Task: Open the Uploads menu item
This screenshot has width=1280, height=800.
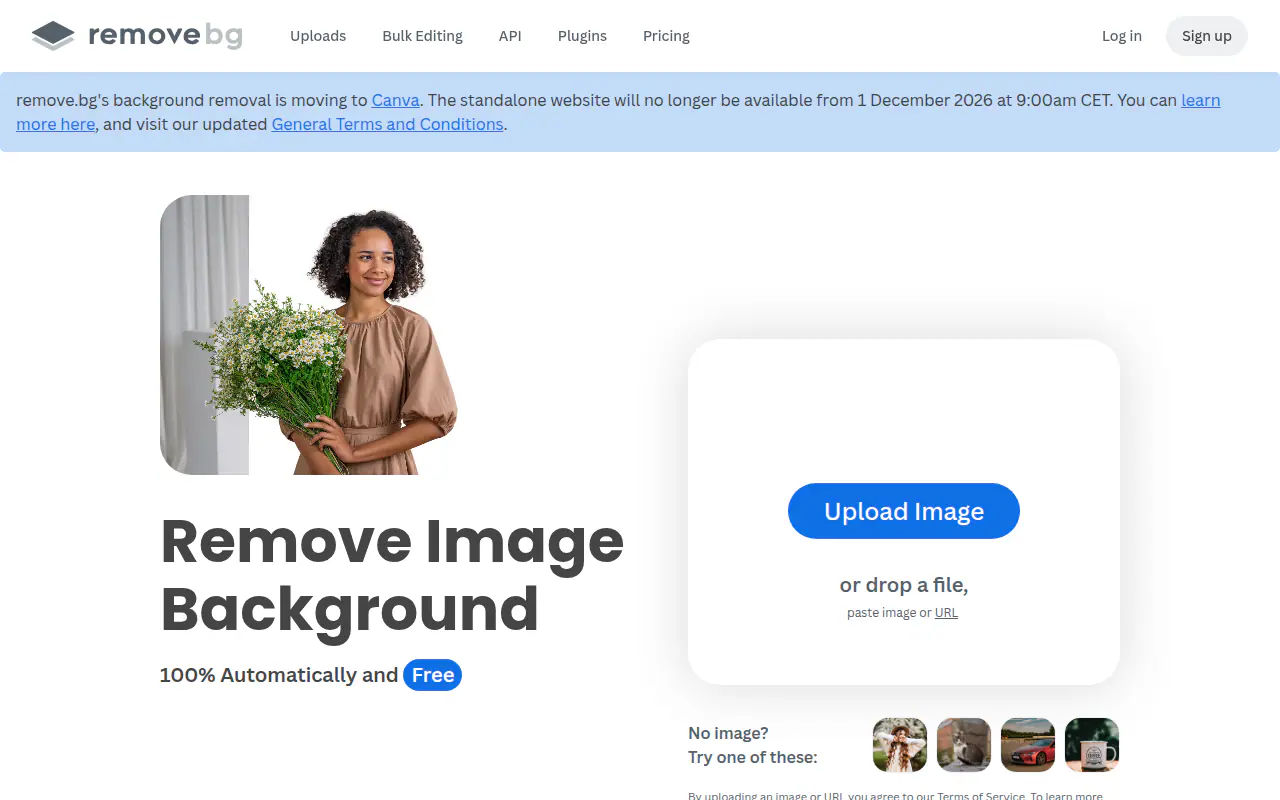Action: tap(318, 36)
